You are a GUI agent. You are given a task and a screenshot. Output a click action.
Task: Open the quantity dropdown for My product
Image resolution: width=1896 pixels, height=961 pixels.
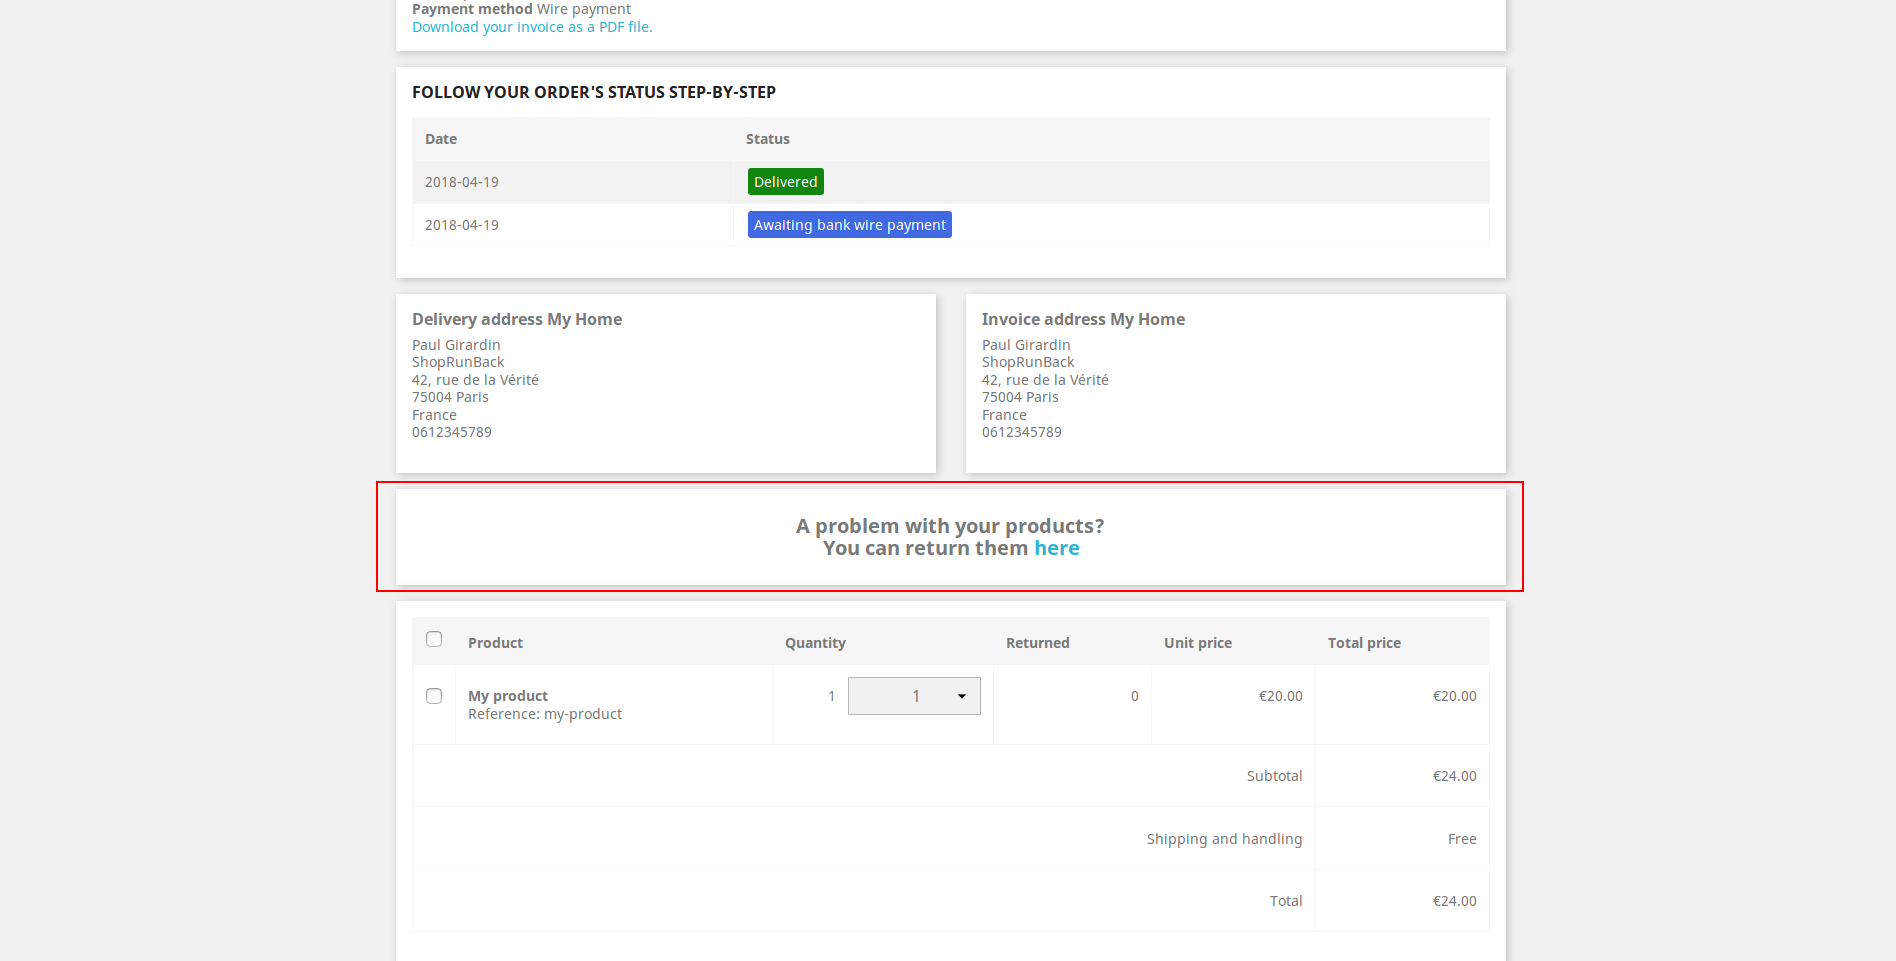[x=914, y=696]
